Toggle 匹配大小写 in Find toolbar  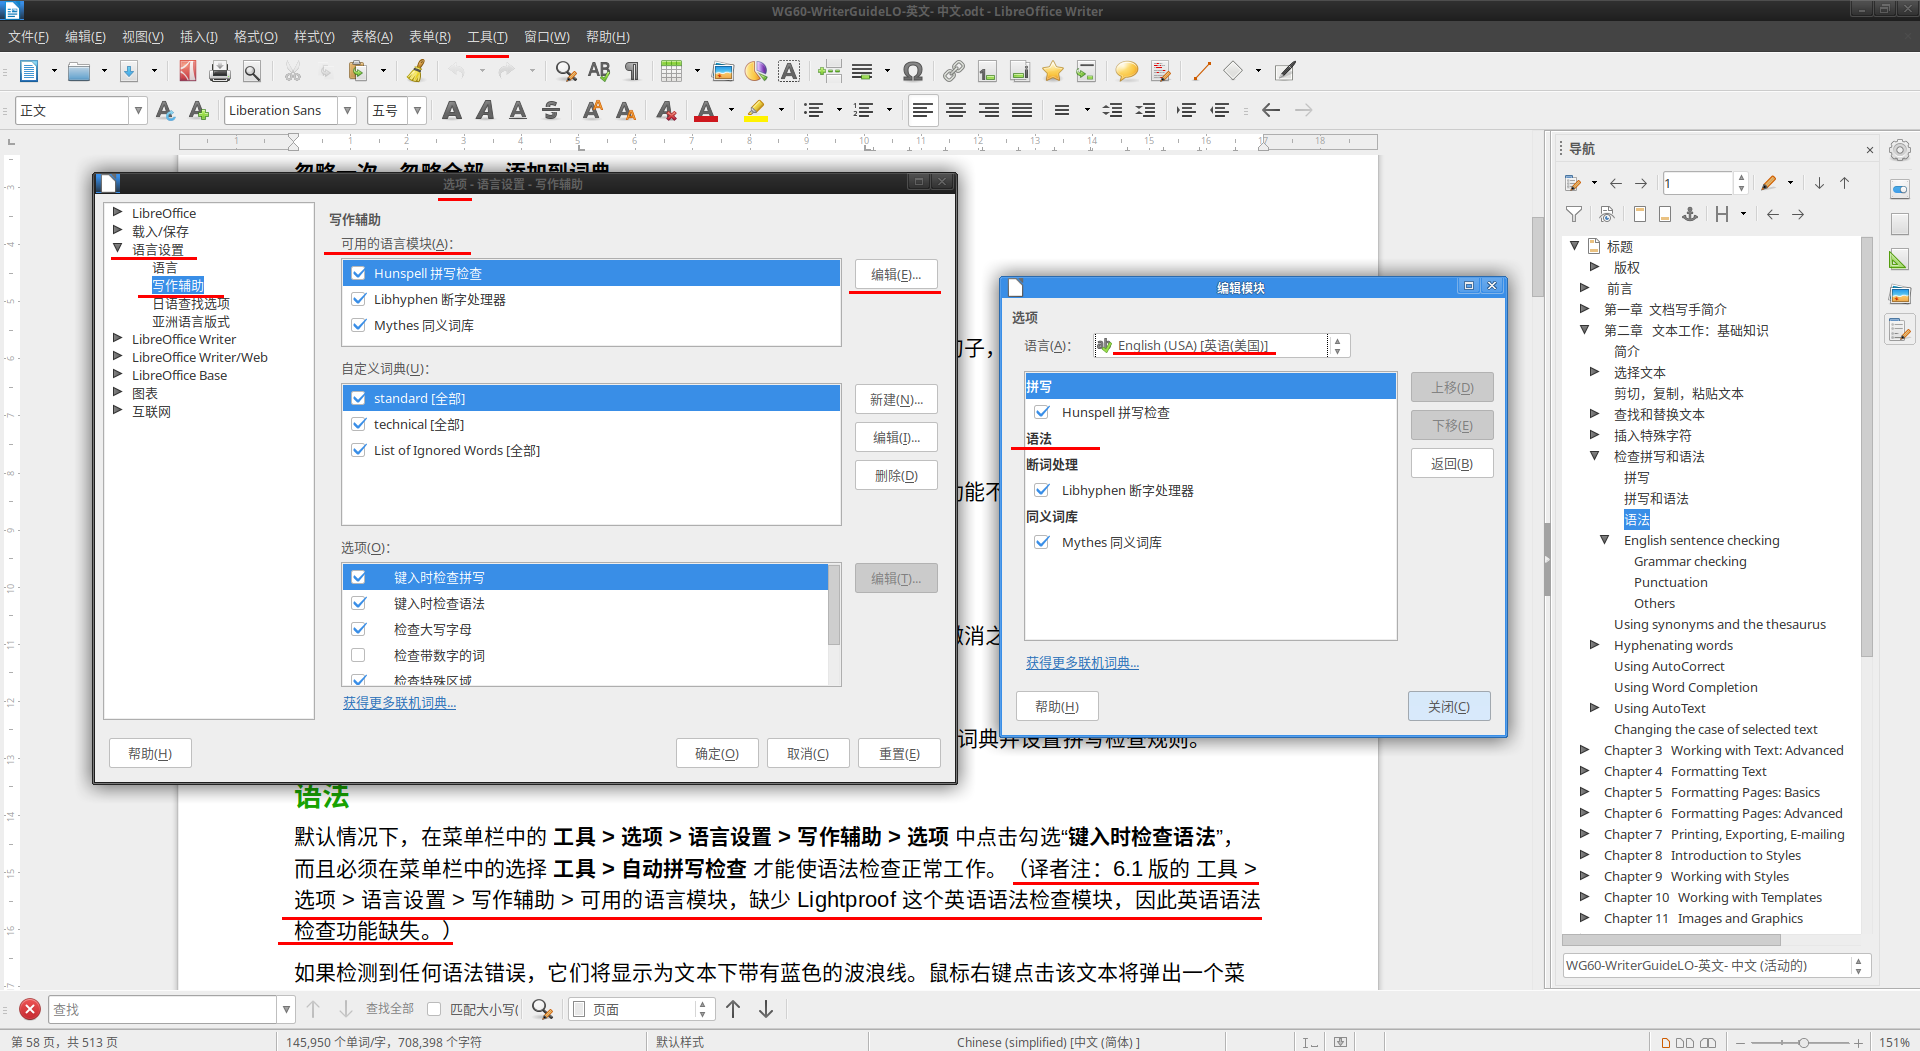(x=434, y=1009)
